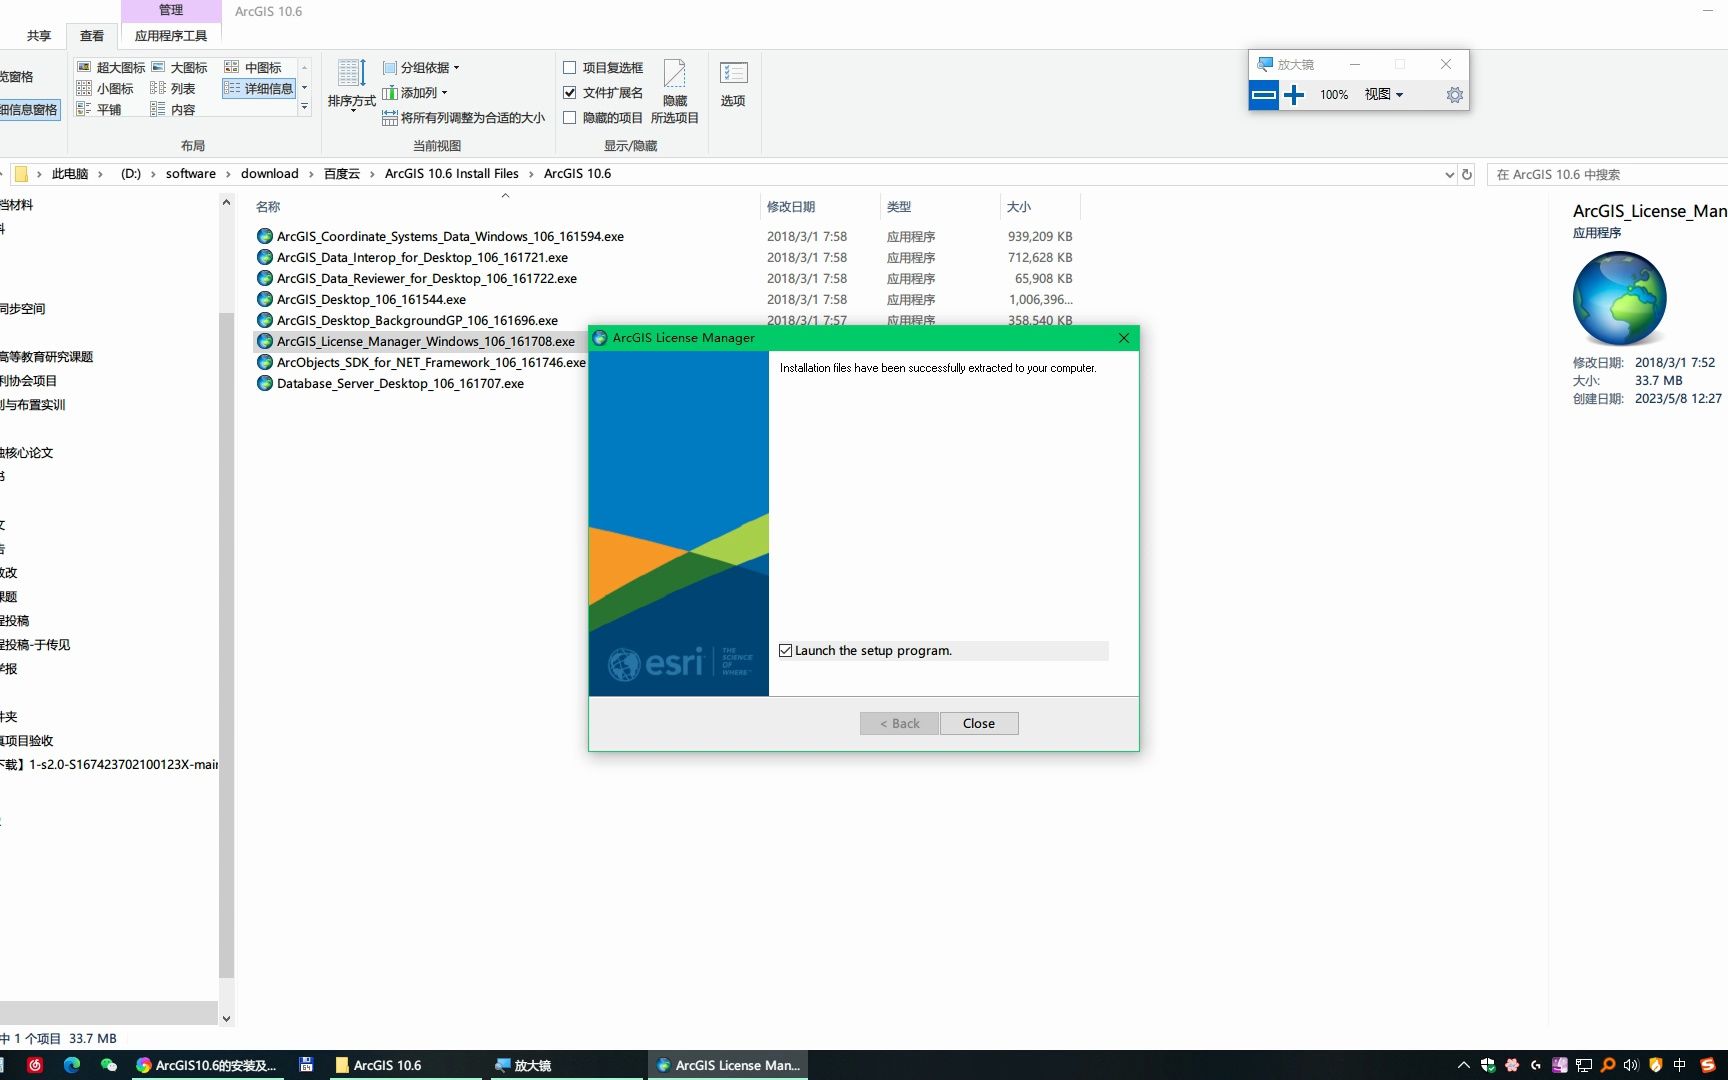The width and height of the screenshot is (1728, 1080).
Task: Toggle the 预览窗格 preview pane button
Action: click(17, 77)
